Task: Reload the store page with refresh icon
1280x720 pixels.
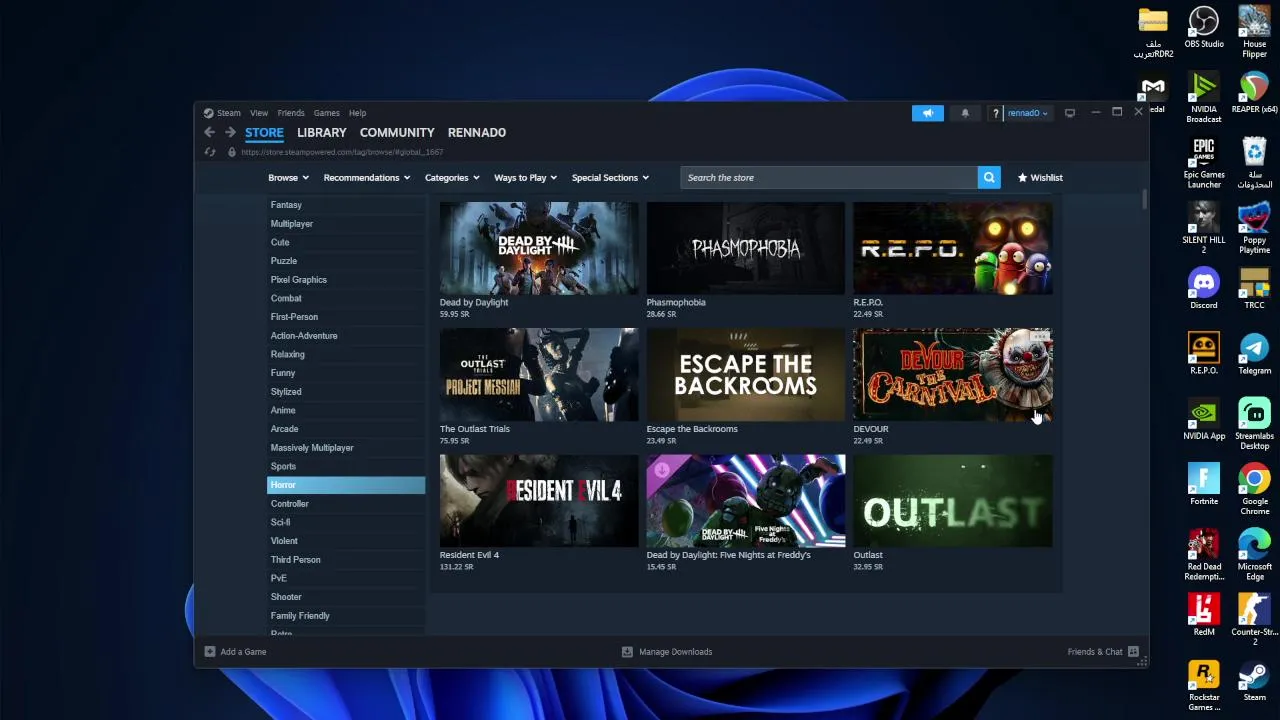Action: click(x=210, y=152)
